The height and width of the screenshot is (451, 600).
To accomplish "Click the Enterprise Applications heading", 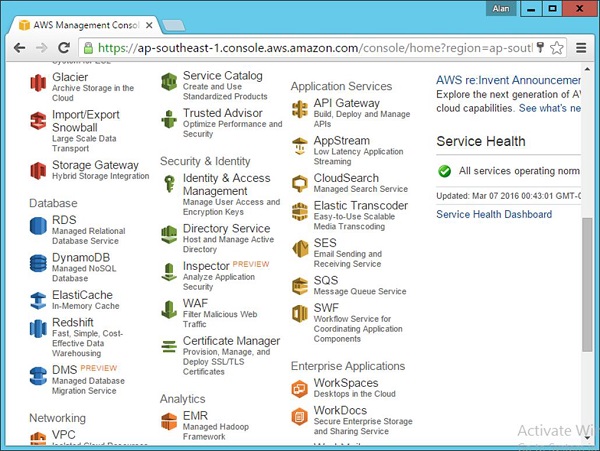I will 348,366.
